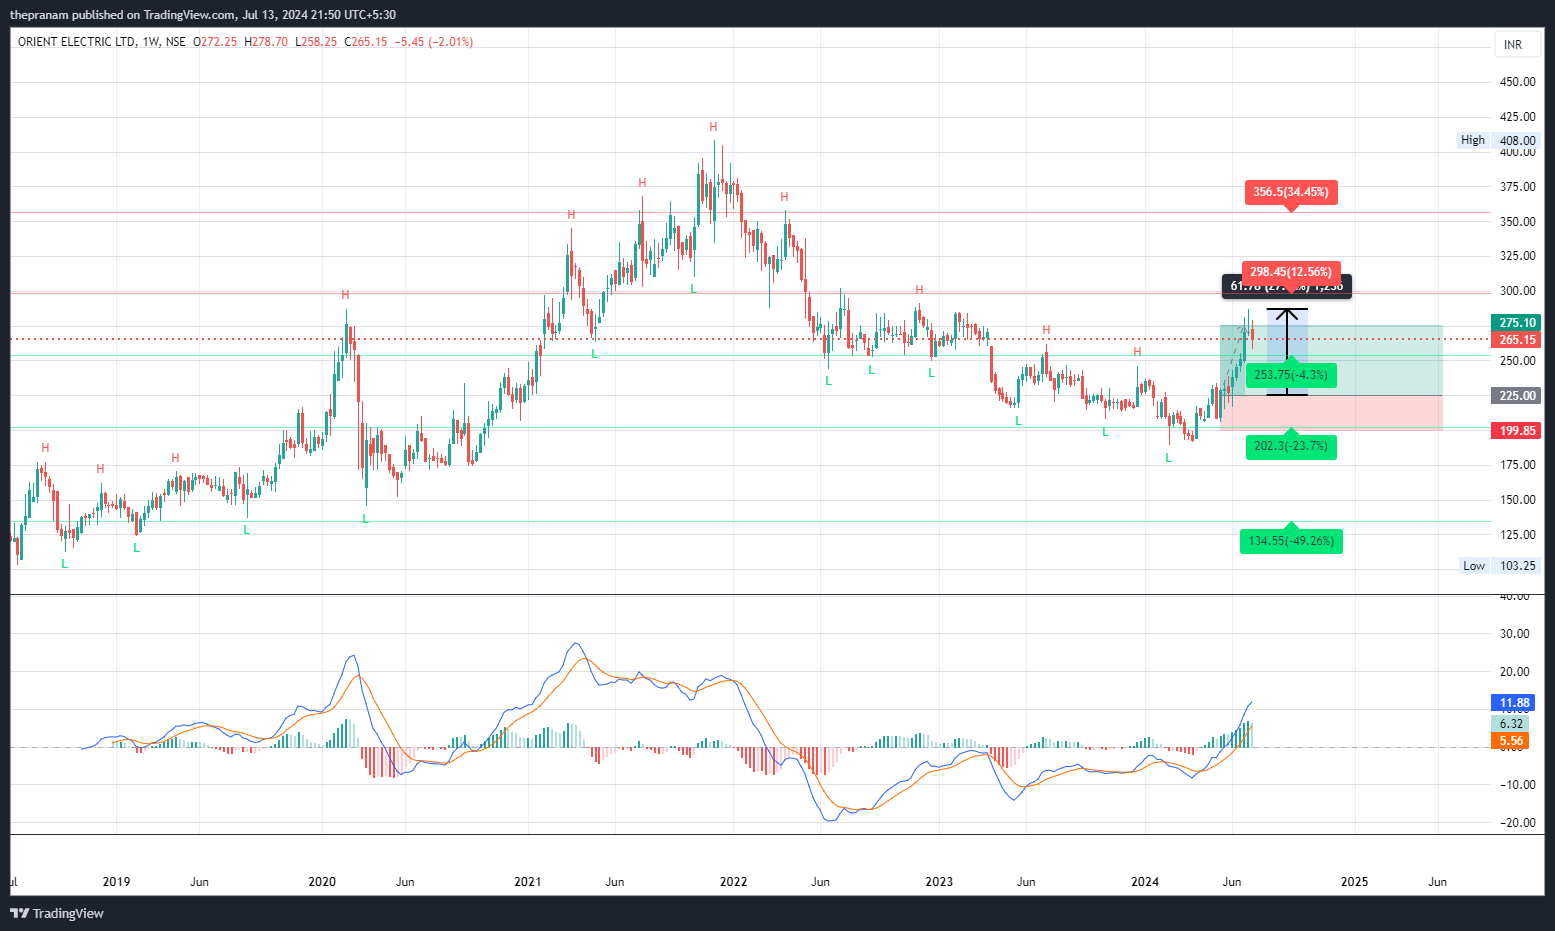Image resolution: width=1555 pixels, height=931 pixels.
Task: Select the low value L258.25
Action: click(x=316, y=42)
